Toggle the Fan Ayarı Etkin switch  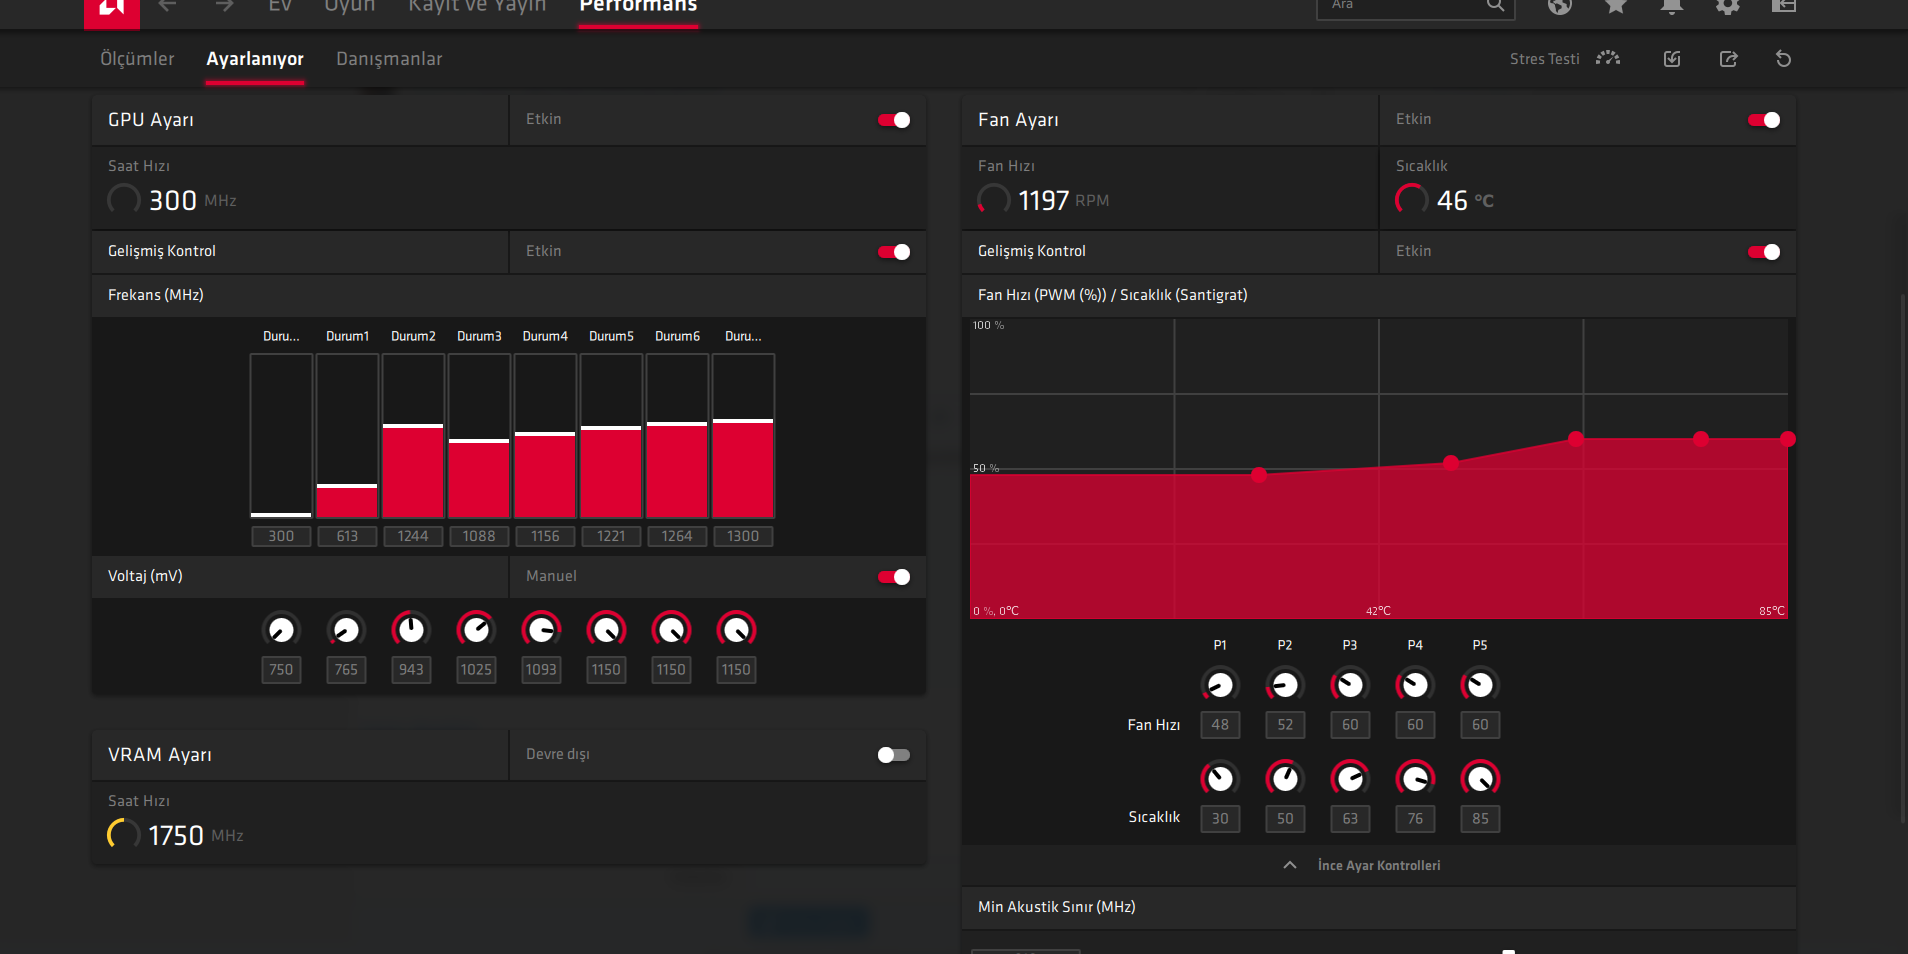coord(1764,120)
